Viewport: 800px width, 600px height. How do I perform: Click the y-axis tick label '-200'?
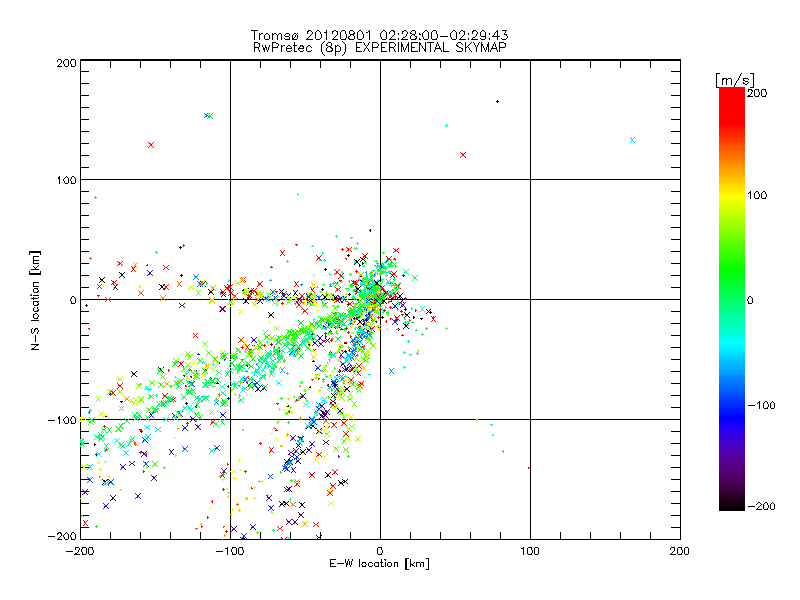pyautogui.click(x=62, y=536)
